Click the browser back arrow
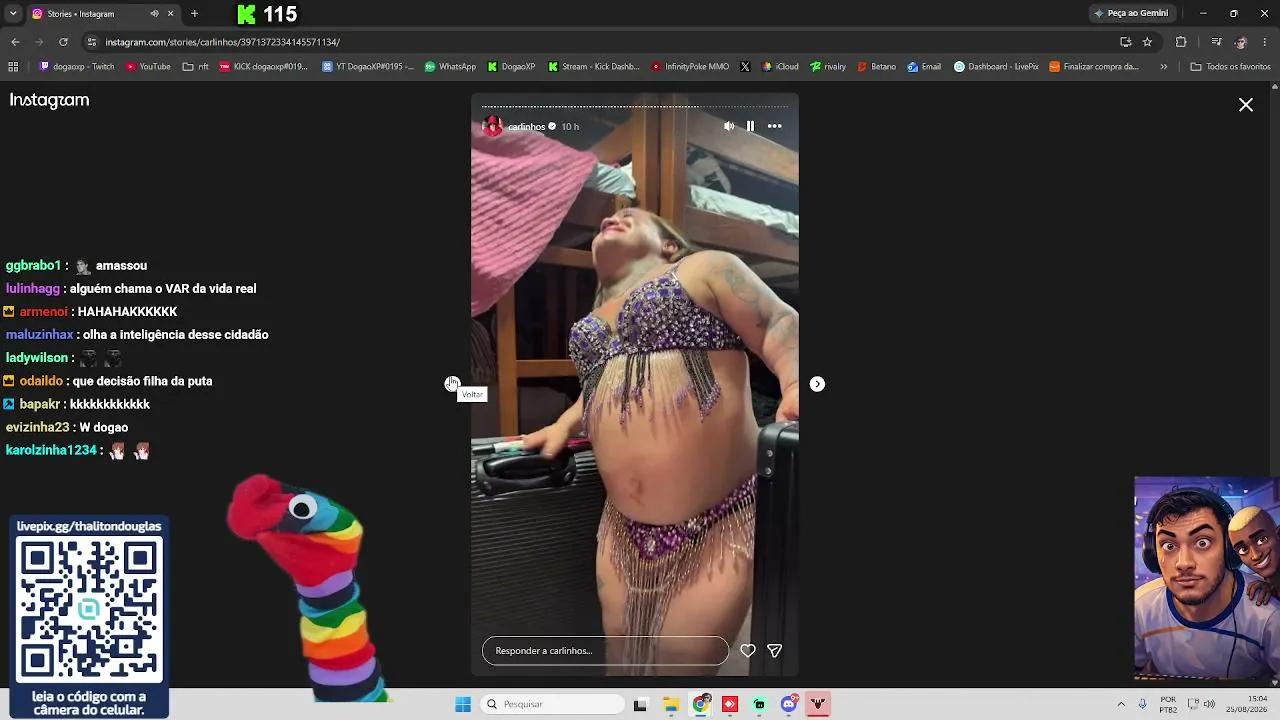The height and width of the screenshot is (720, 1280). click(x=15, y=42)
